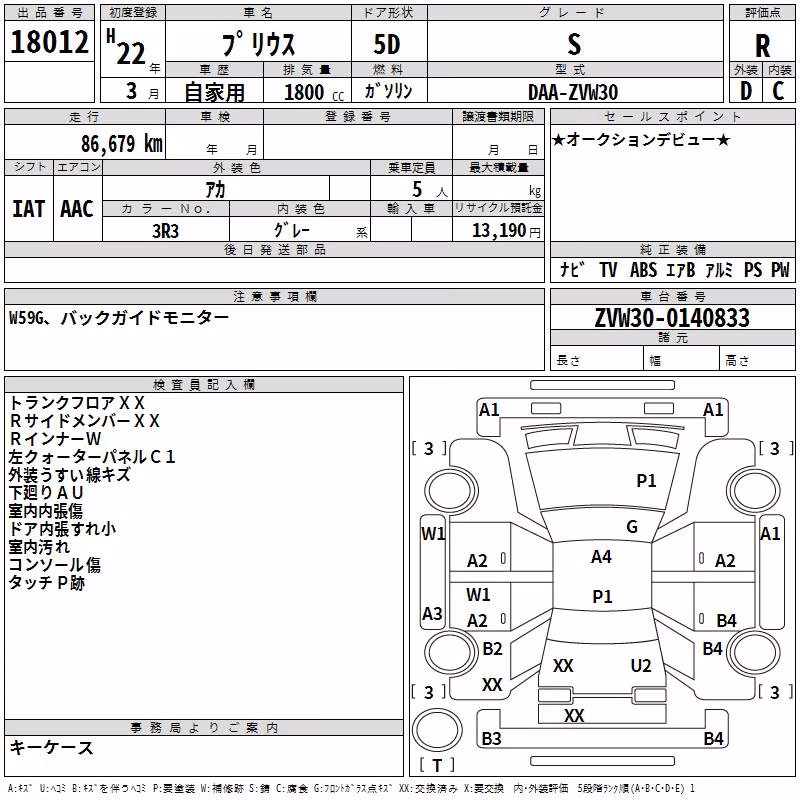Select the エアB equipment entry
The width and height of the screenshot is (800, 800).
pos(681,269)
